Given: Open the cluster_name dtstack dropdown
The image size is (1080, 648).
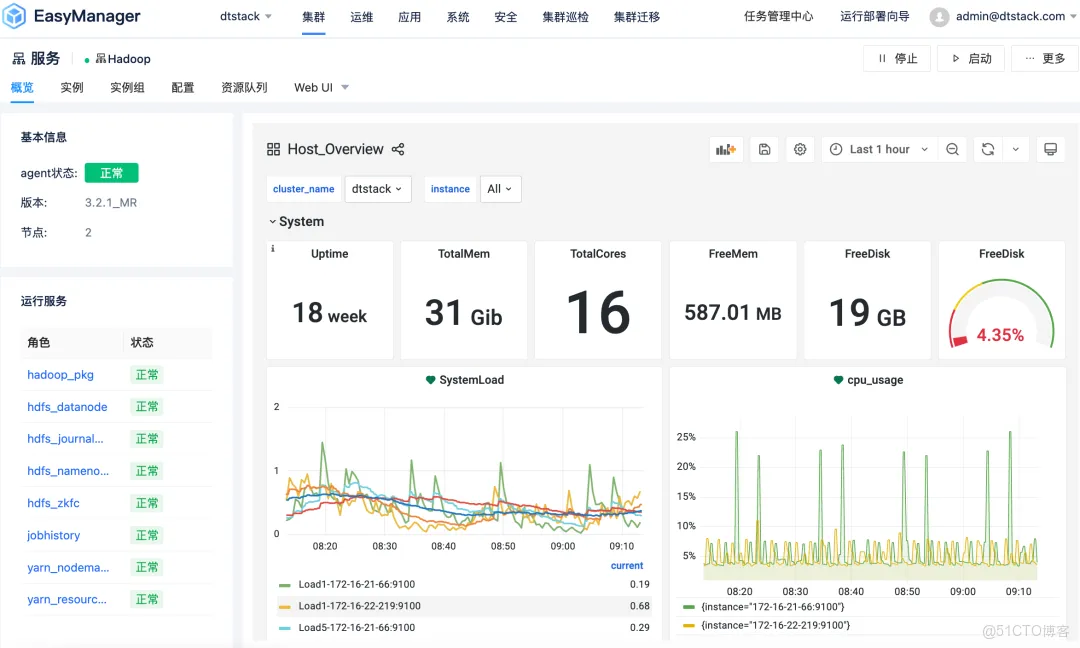Looking at the screenshot, I should 377,189.
